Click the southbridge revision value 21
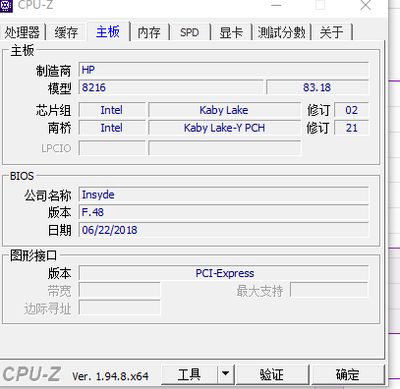This screenshot has height=389, width=400. (352, 128)
